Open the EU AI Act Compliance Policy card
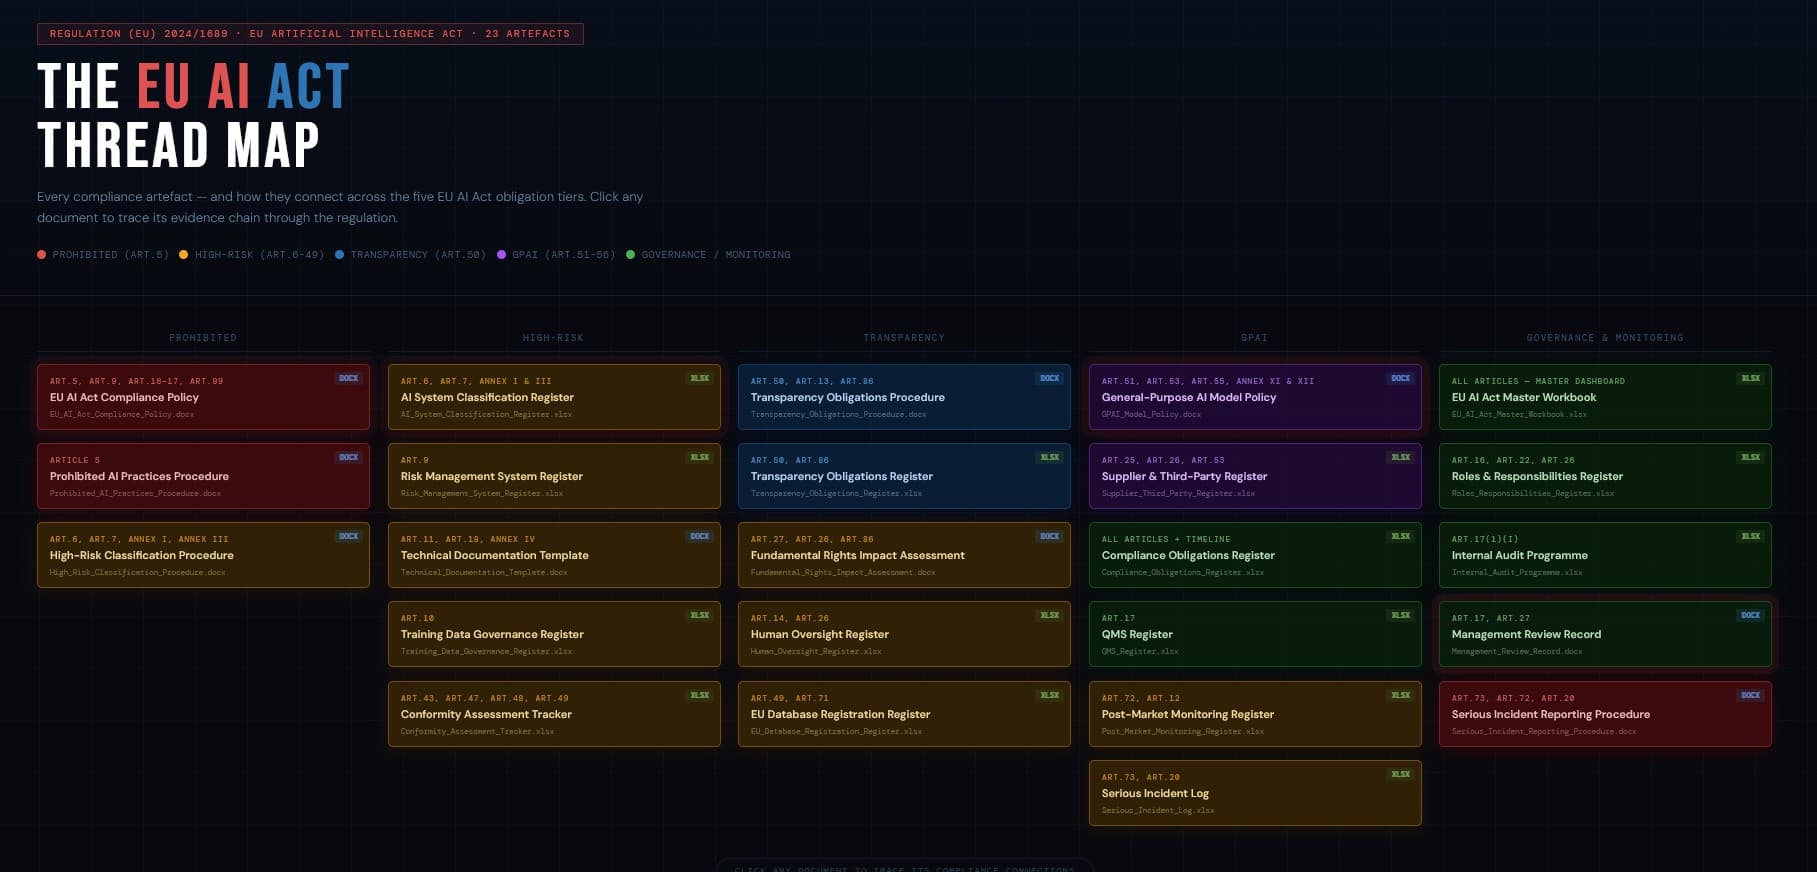Viewport: 1817px width, 872px height. pos(203,397)
